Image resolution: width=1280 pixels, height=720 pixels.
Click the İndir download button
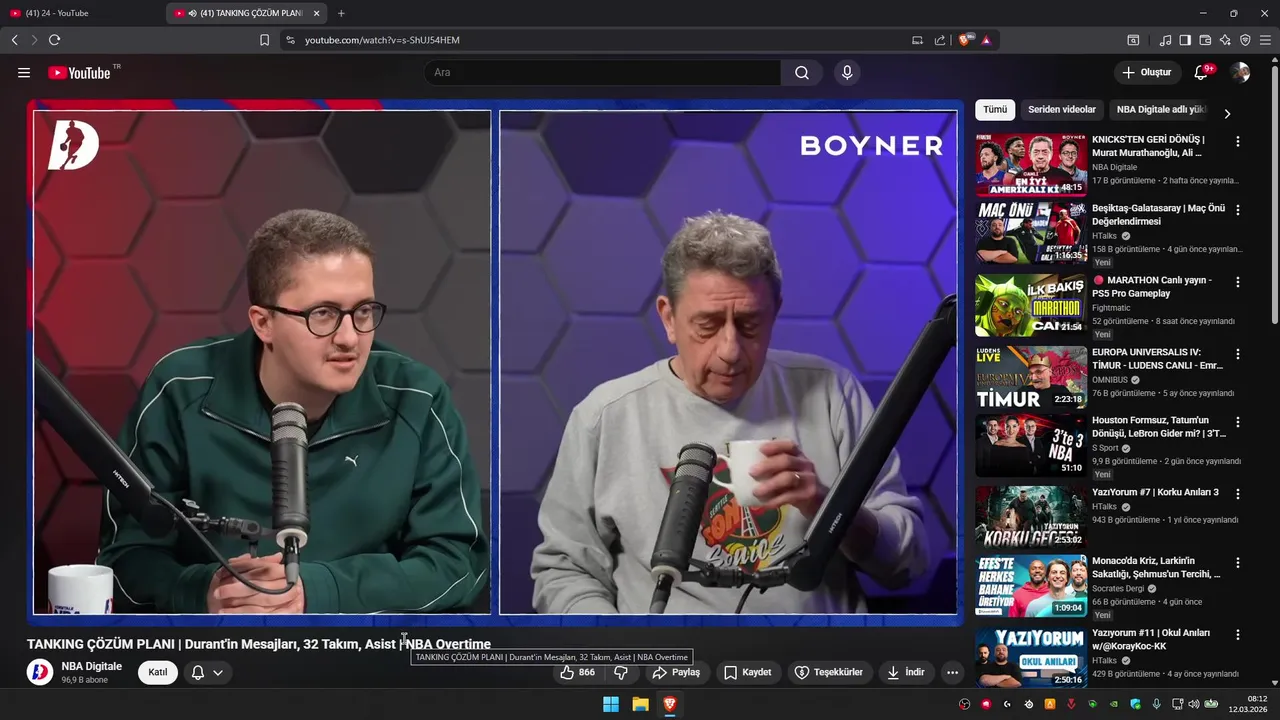(906, 672)
